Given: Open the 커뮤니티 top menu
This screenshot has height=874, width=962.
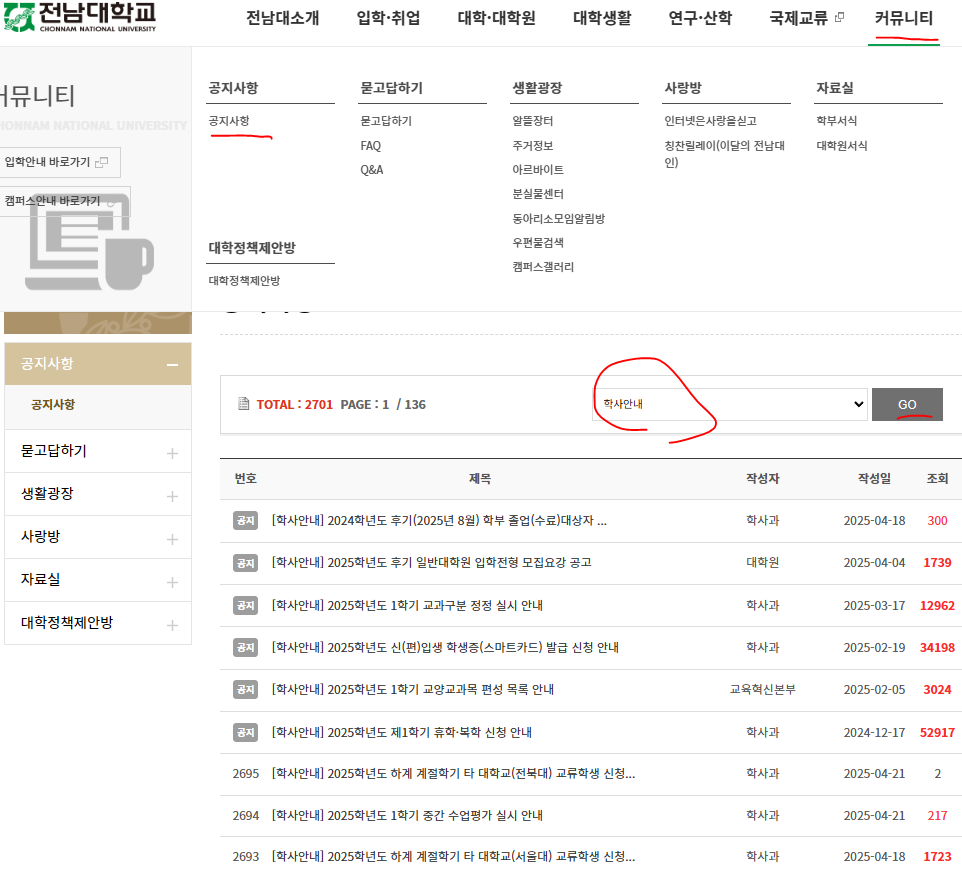Looking at the screenshot, I should point(903,18).
